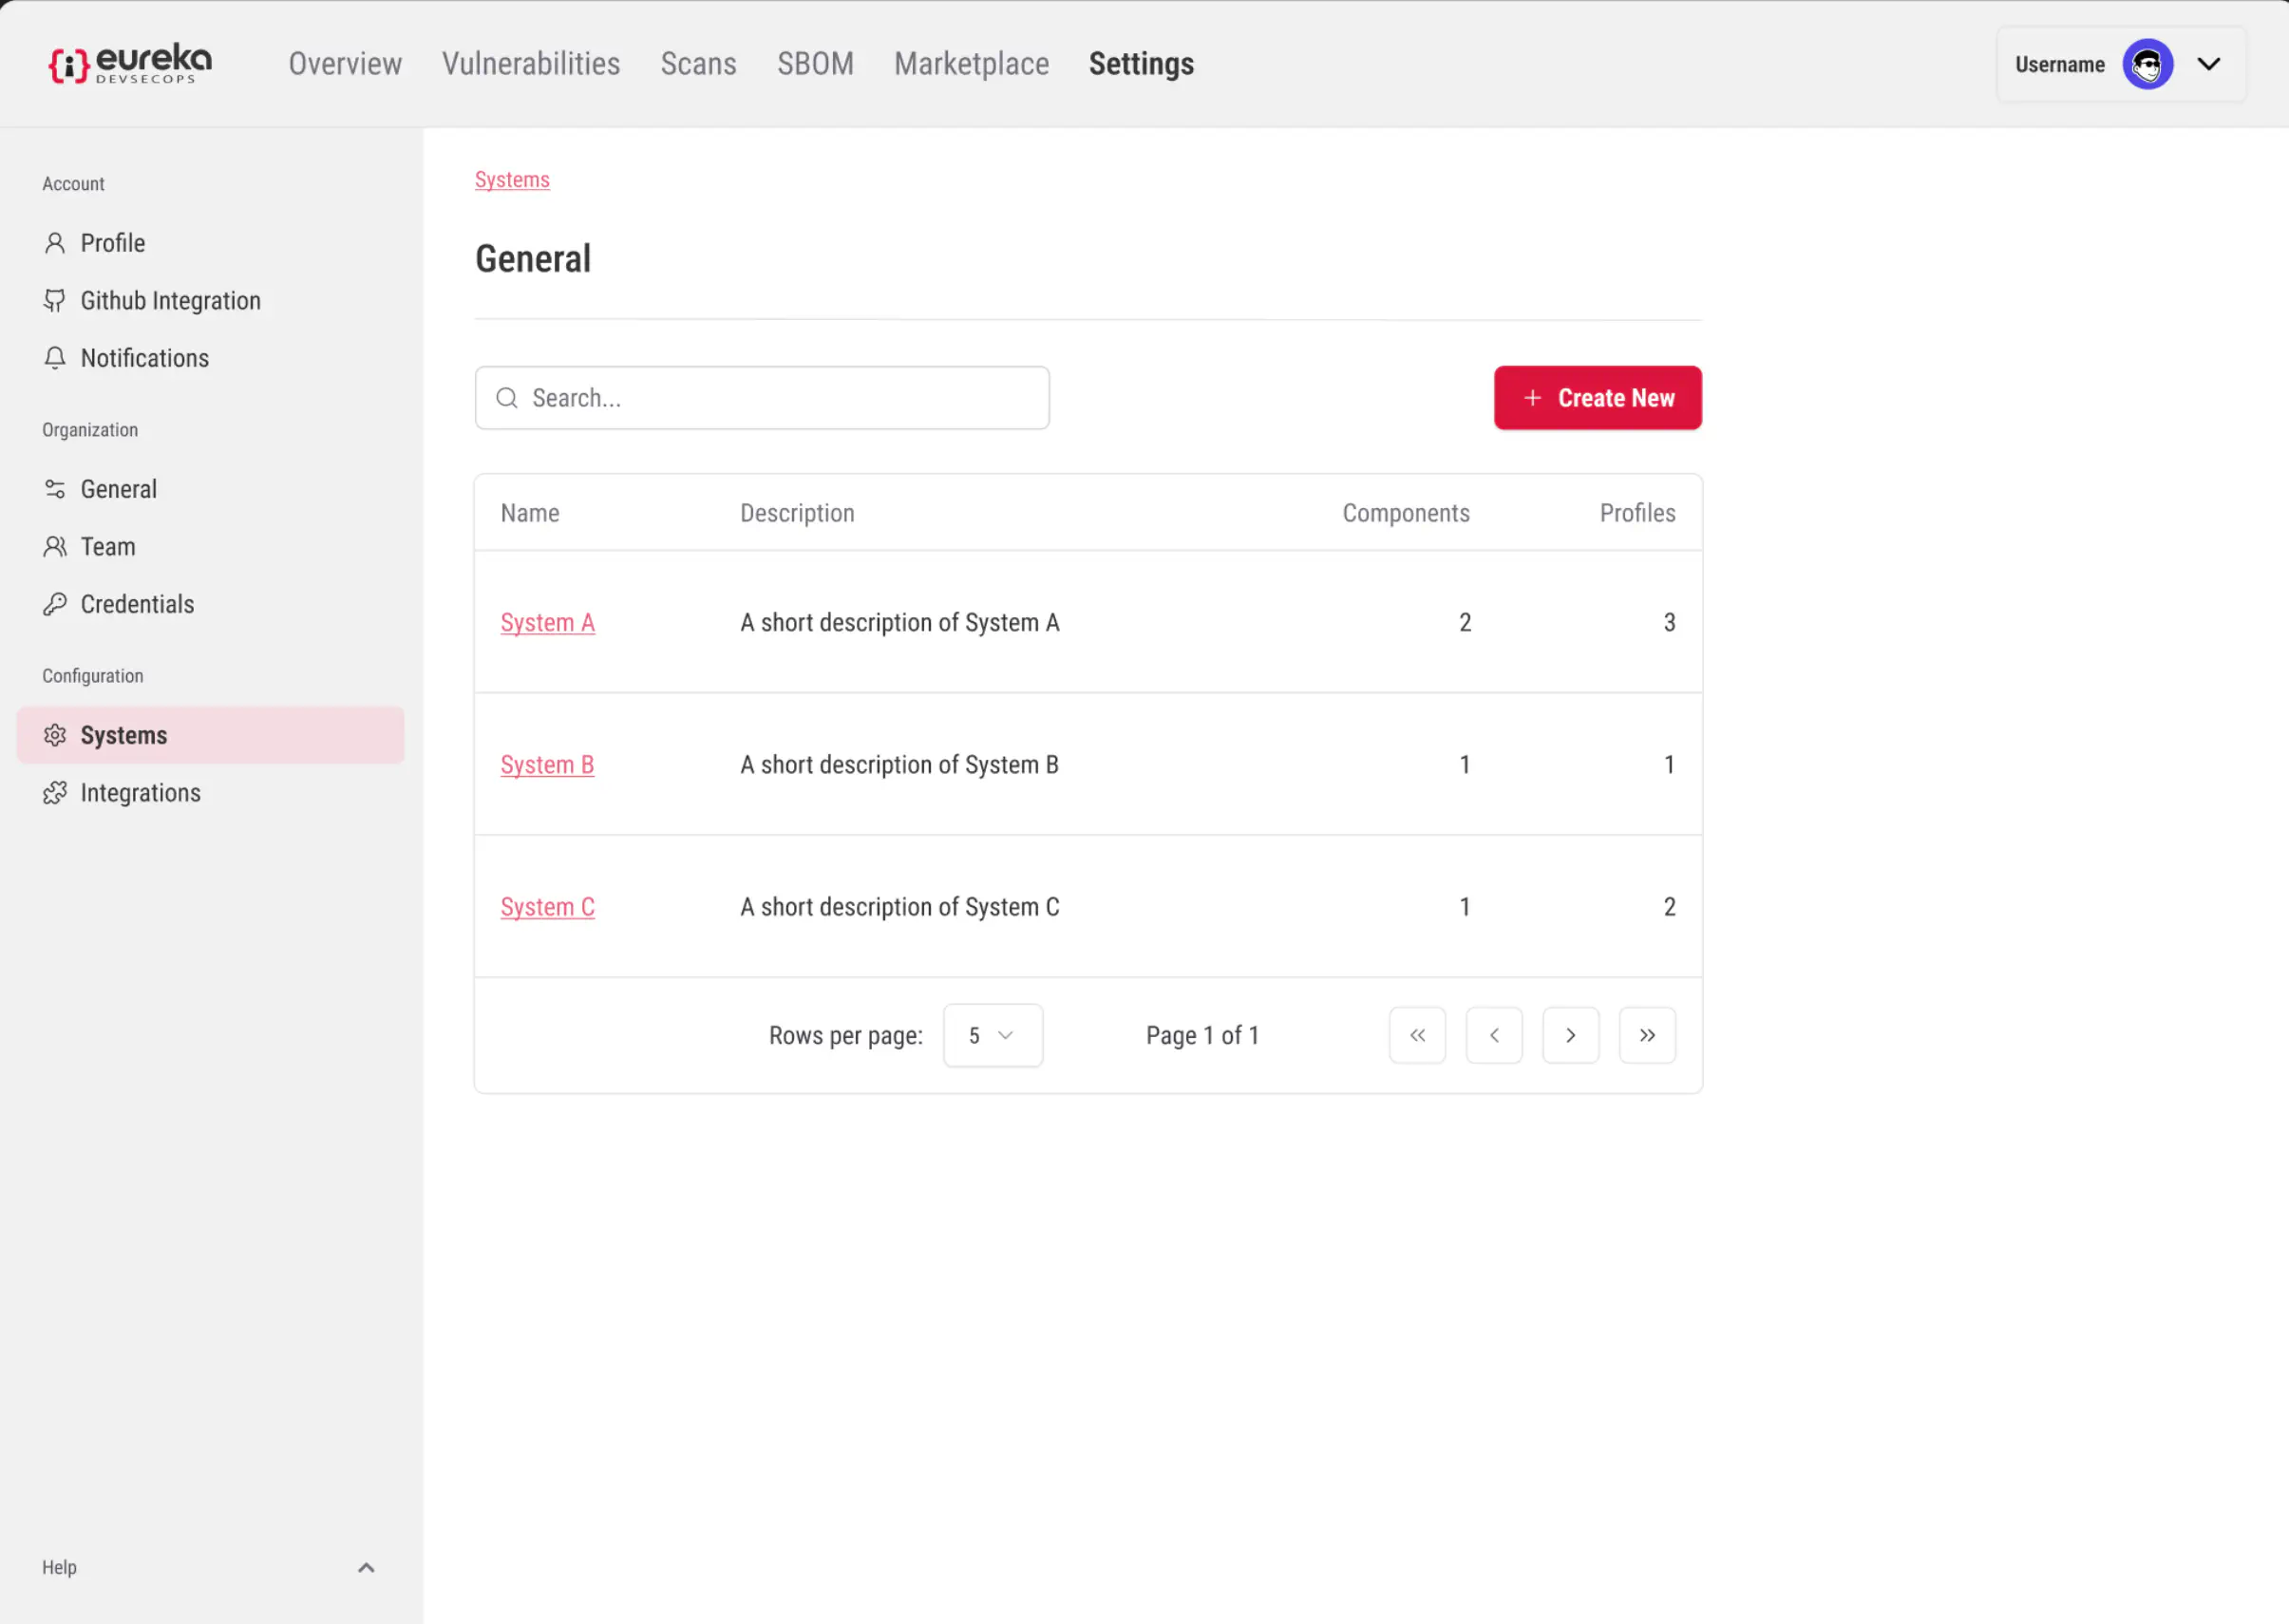Click the Systems breadcrumb link
The width and height of the screenshot is (2289, 1624).
[x=512, y=180]
